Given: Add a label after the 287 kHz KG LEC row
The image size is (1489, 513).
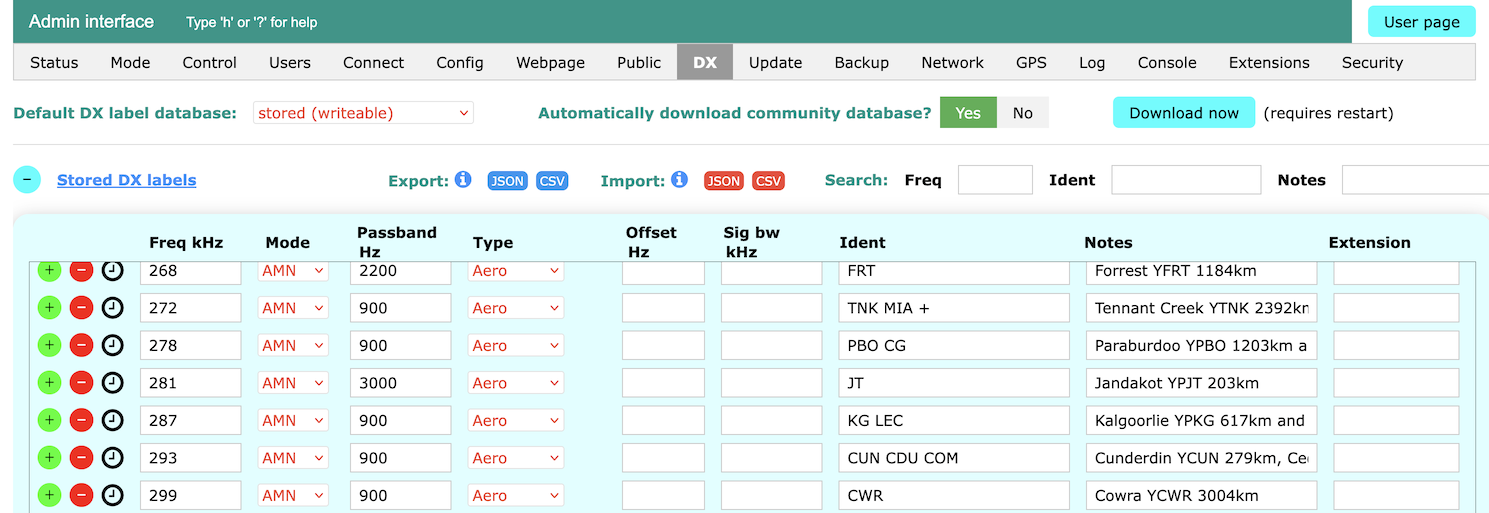Looking at the screenshot, I should pyautogui.click(x=48, y=420).
